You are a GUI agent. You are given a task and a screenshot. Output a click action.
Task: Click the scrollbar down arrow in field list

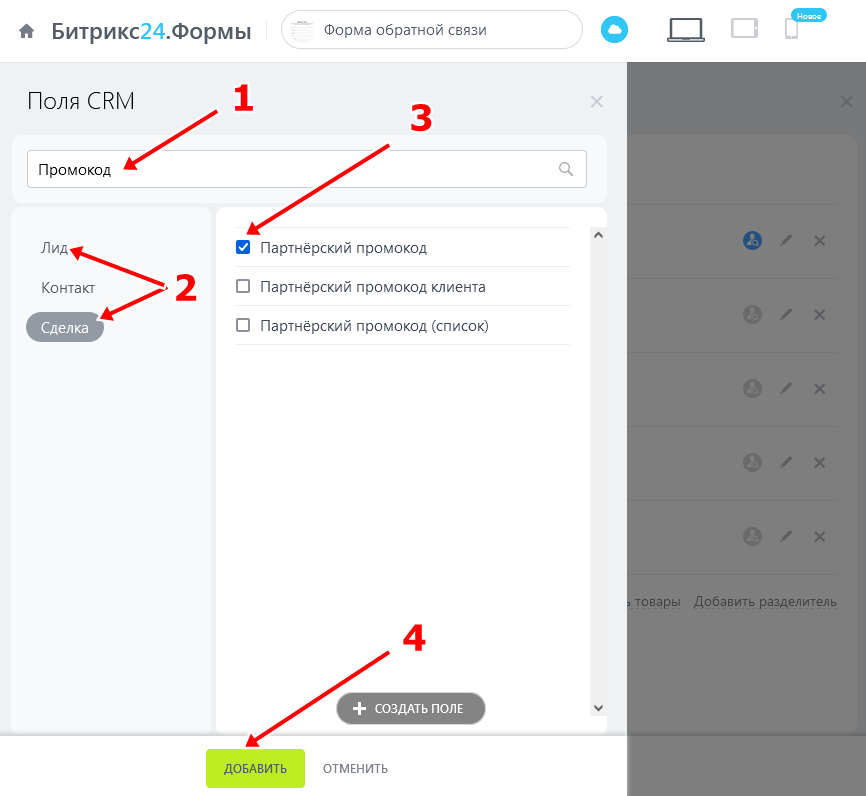coord(598,708)
